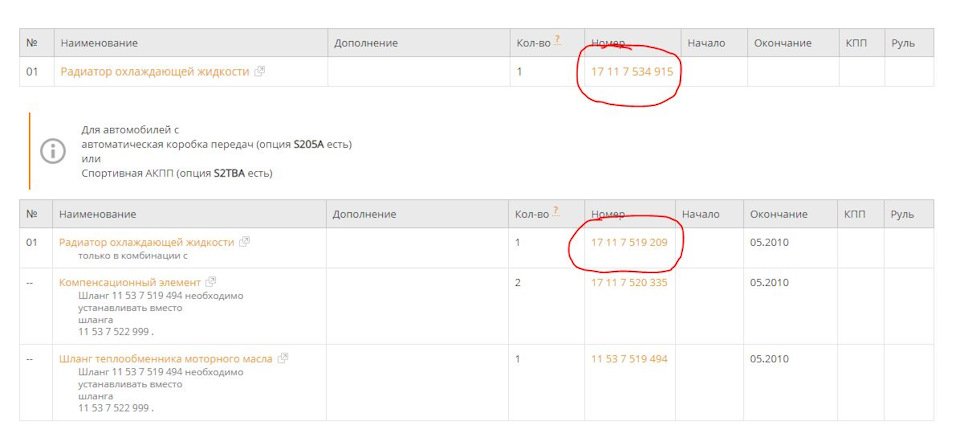
Task: Open part number 17 11 7 519 209
Action: [x=629, y=242]
